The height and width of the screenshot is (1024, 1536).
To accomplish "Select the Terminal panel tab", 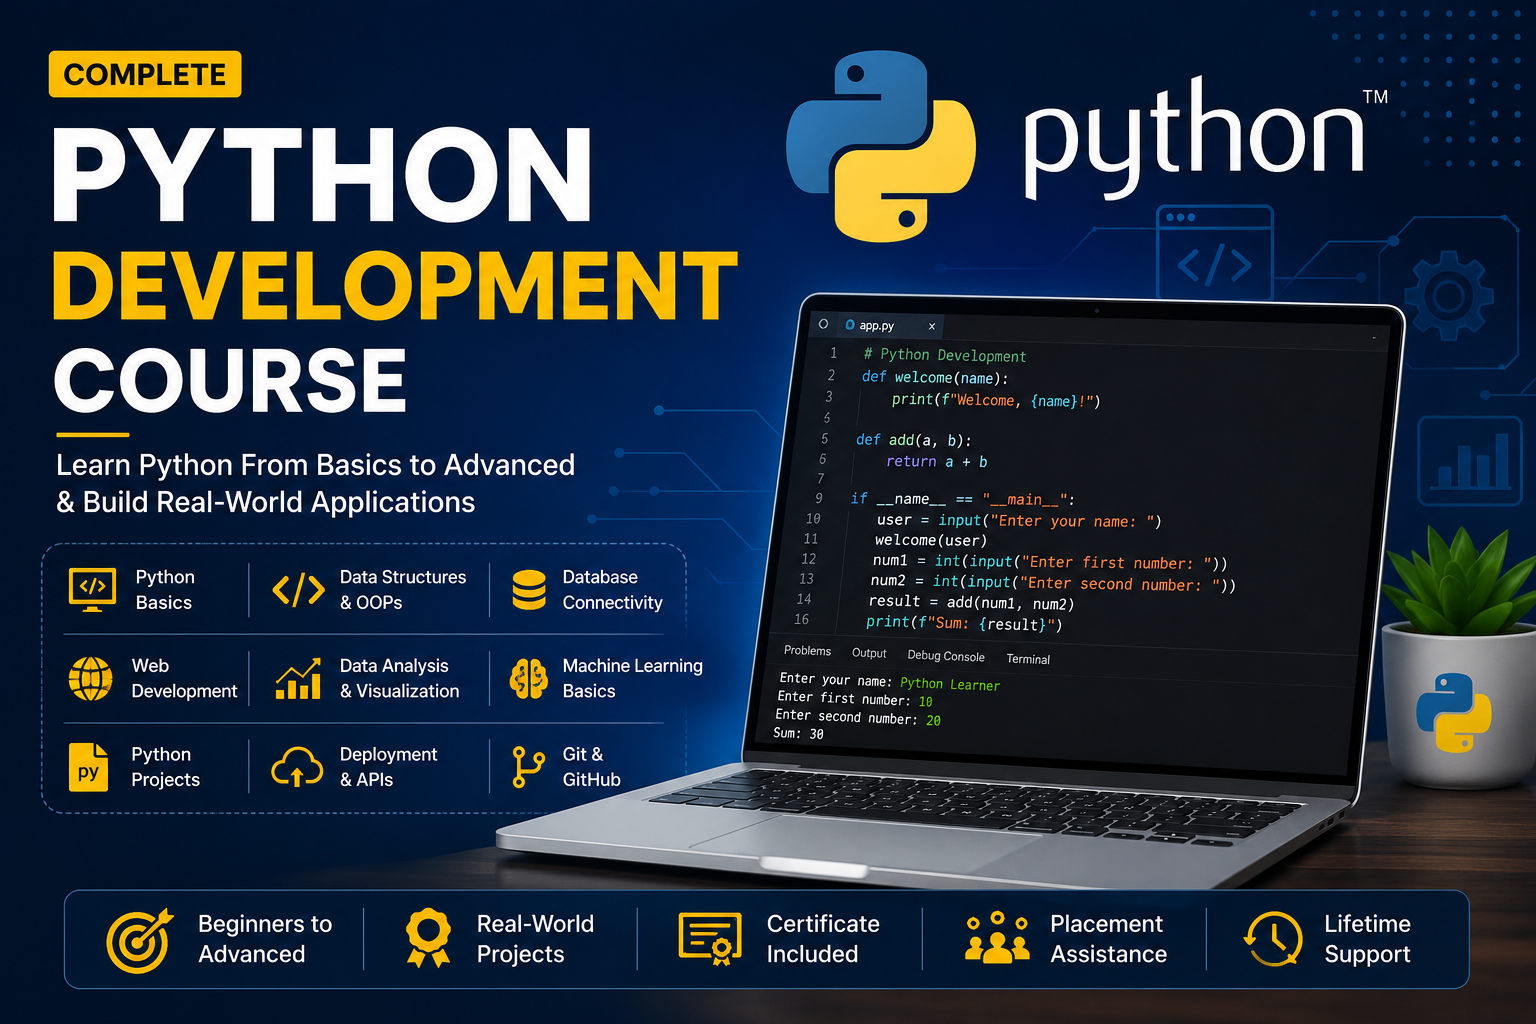I will tap(1028, 659).
